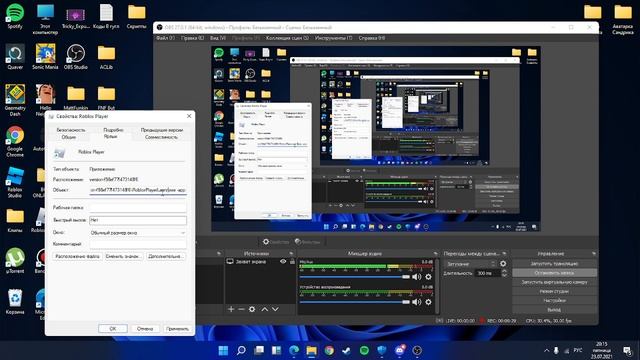640x360 pixels.
Task: Click Применить in Roblox Player properties
Action: 177,329
